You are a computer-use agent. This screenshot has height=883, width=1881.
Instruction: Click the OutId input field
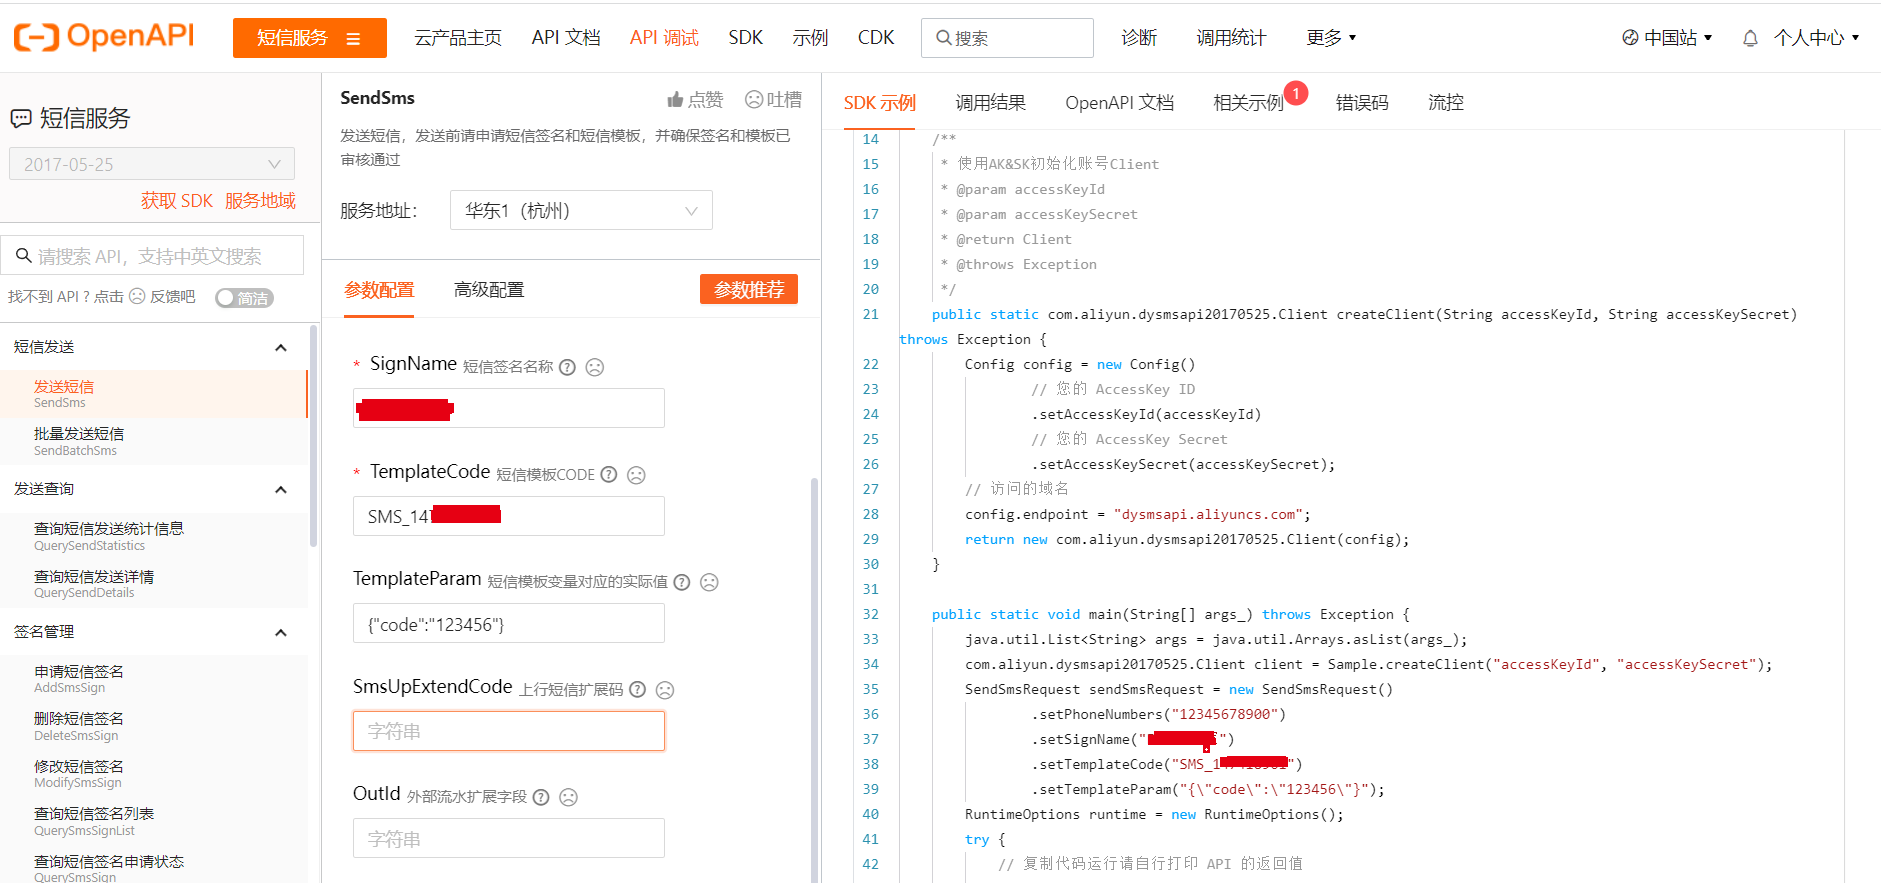509,838
